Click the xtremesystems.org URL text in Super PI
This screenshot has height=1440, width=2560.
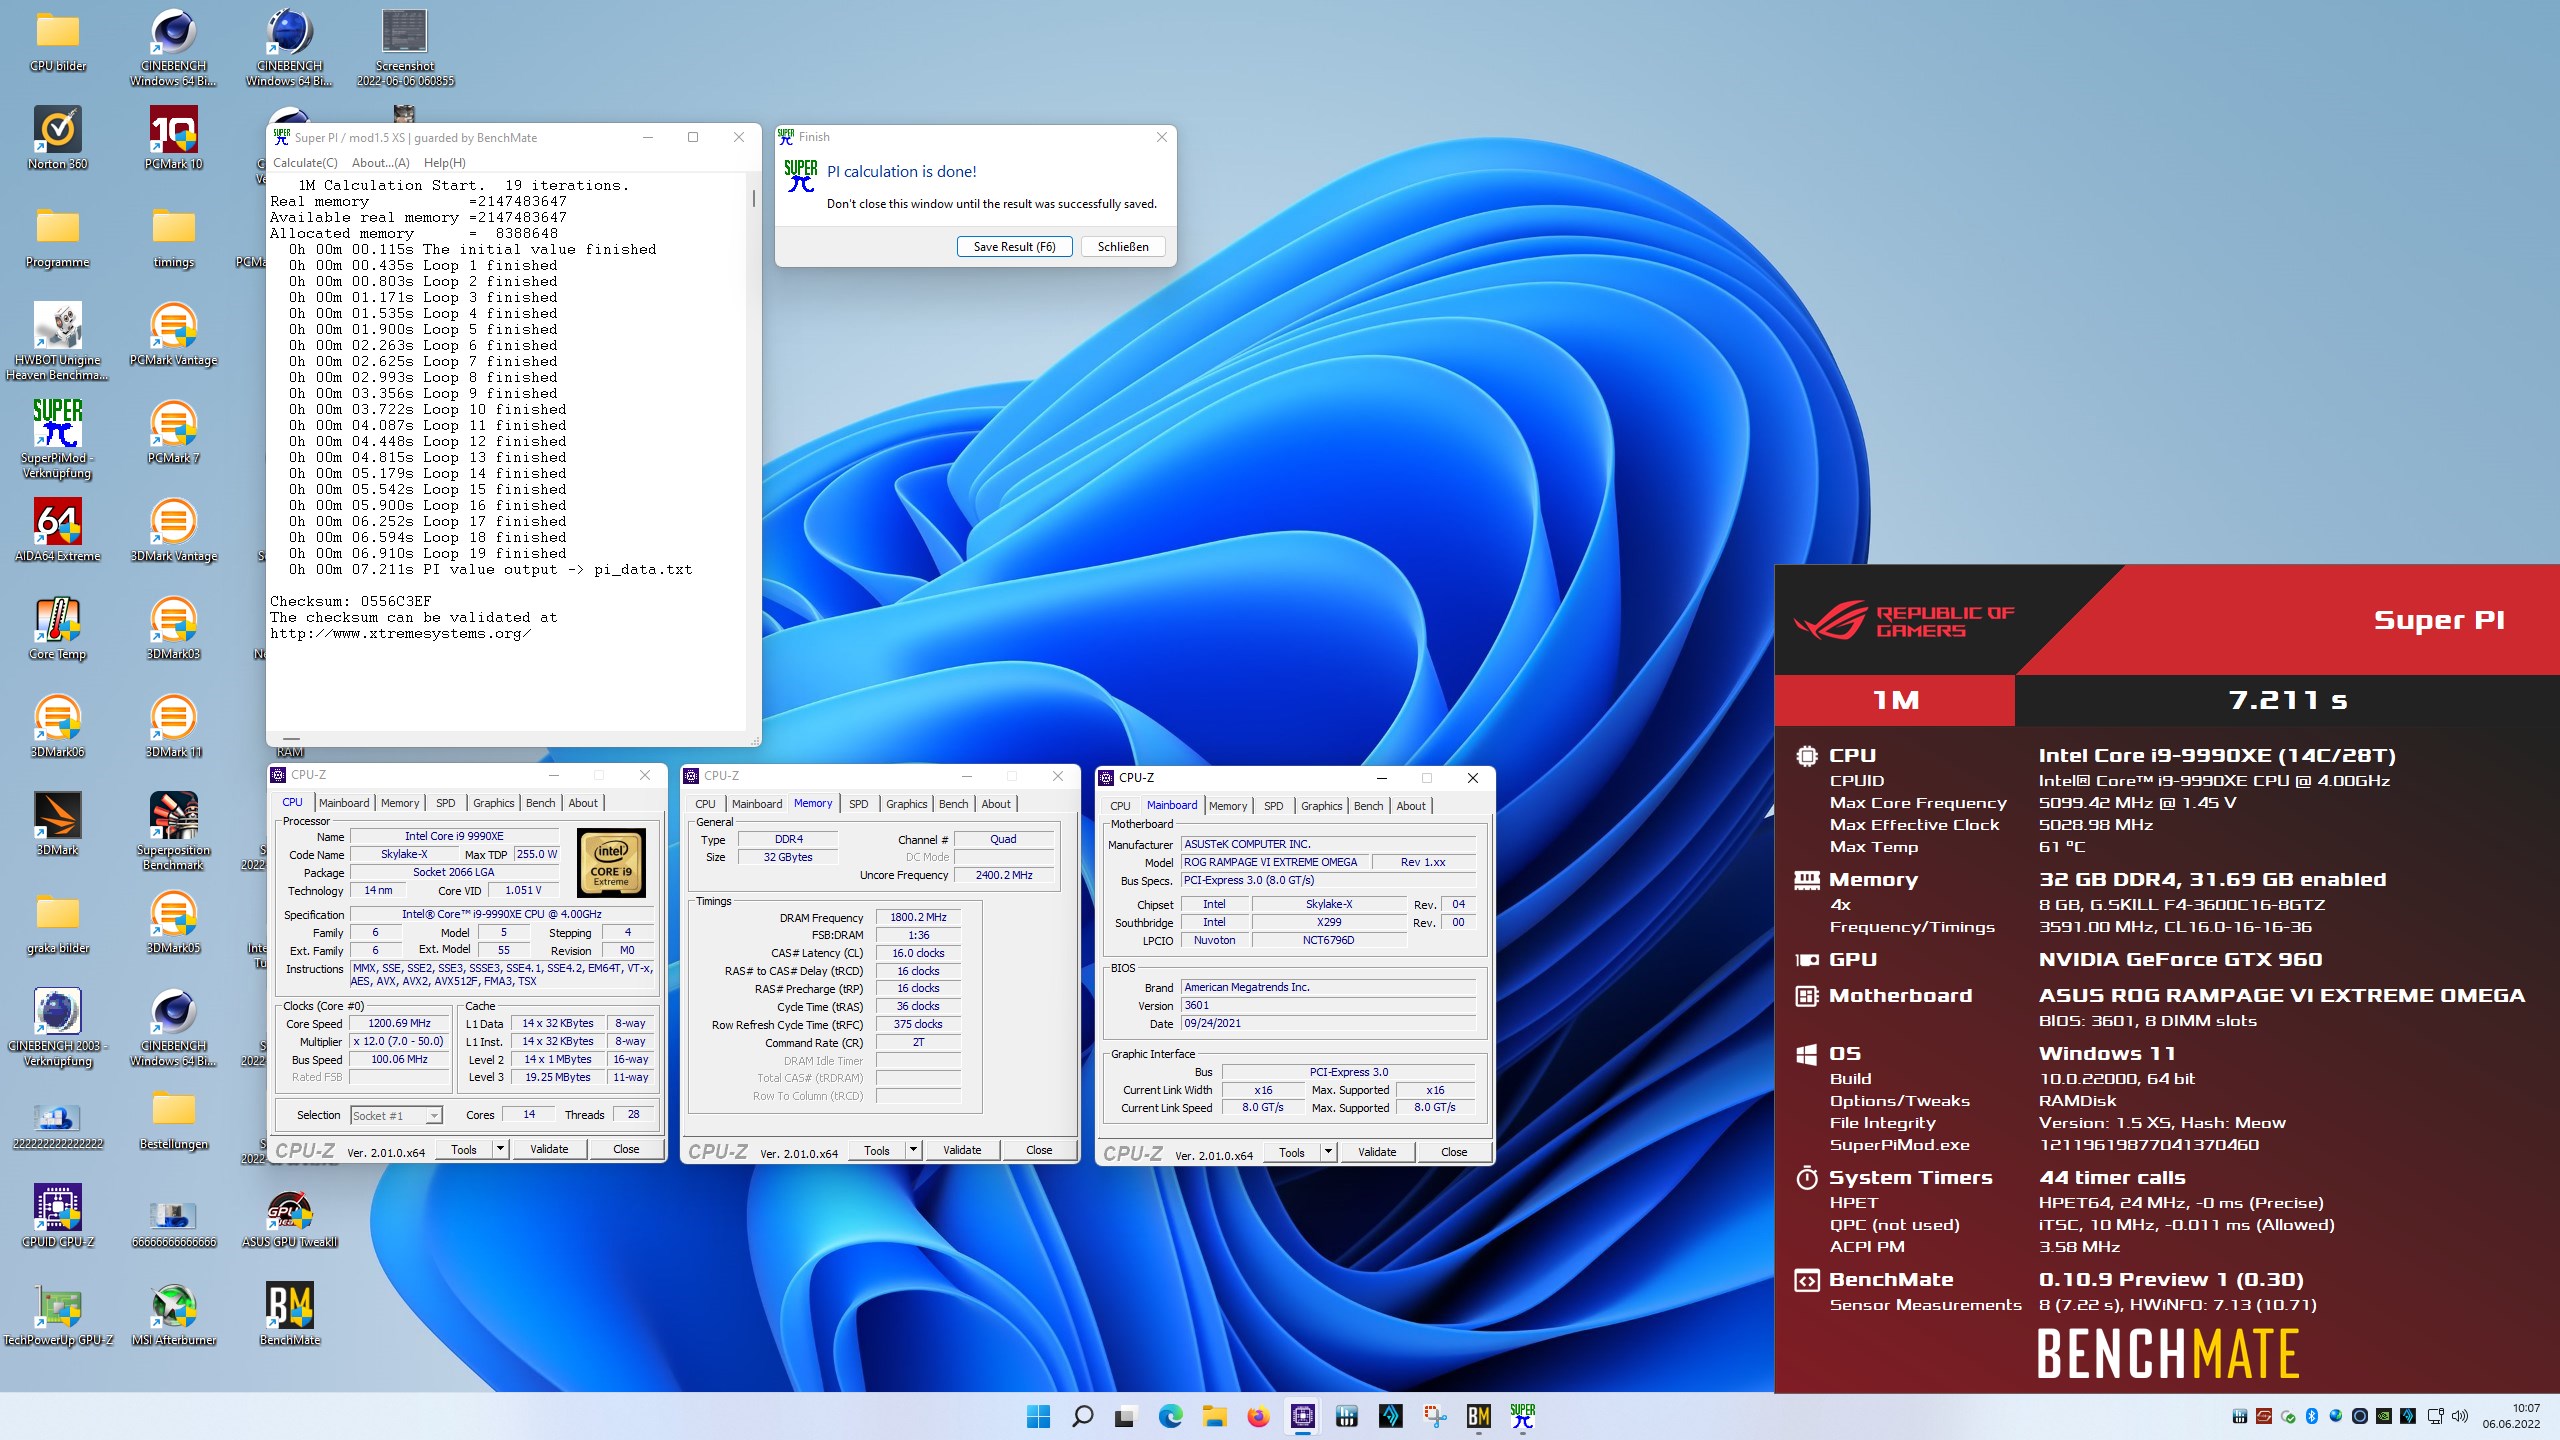[400, 633]
